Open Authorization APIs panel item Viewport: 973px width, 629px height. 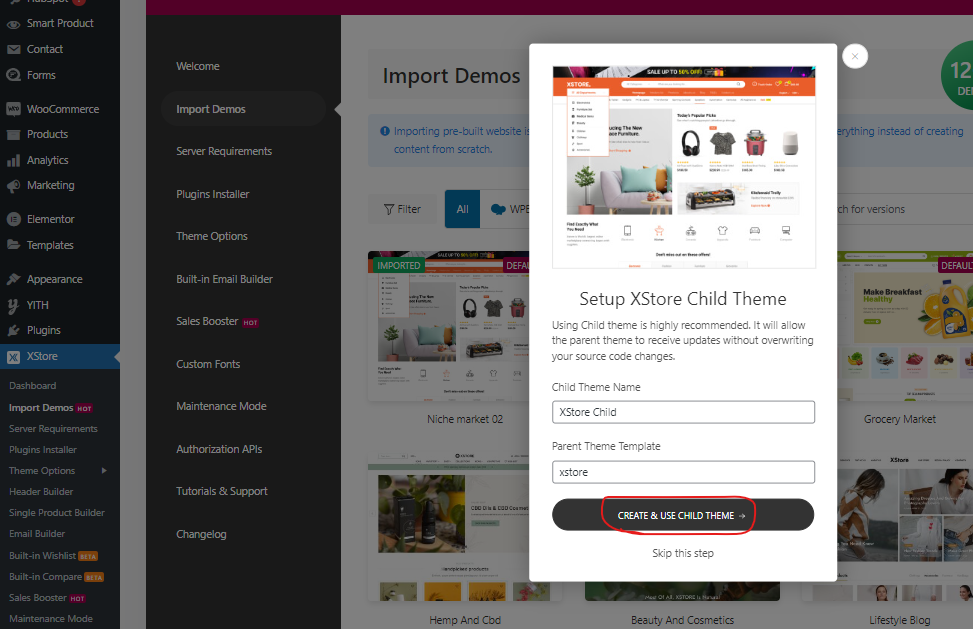tap(219, 449)
